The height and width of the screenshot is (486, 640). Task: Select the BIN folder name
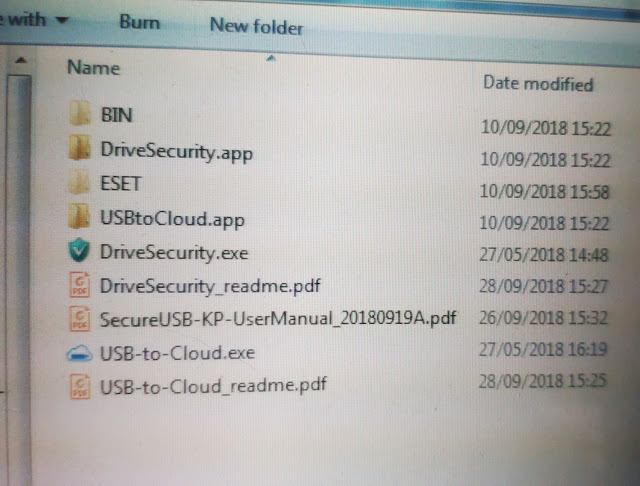pos(116,115)
